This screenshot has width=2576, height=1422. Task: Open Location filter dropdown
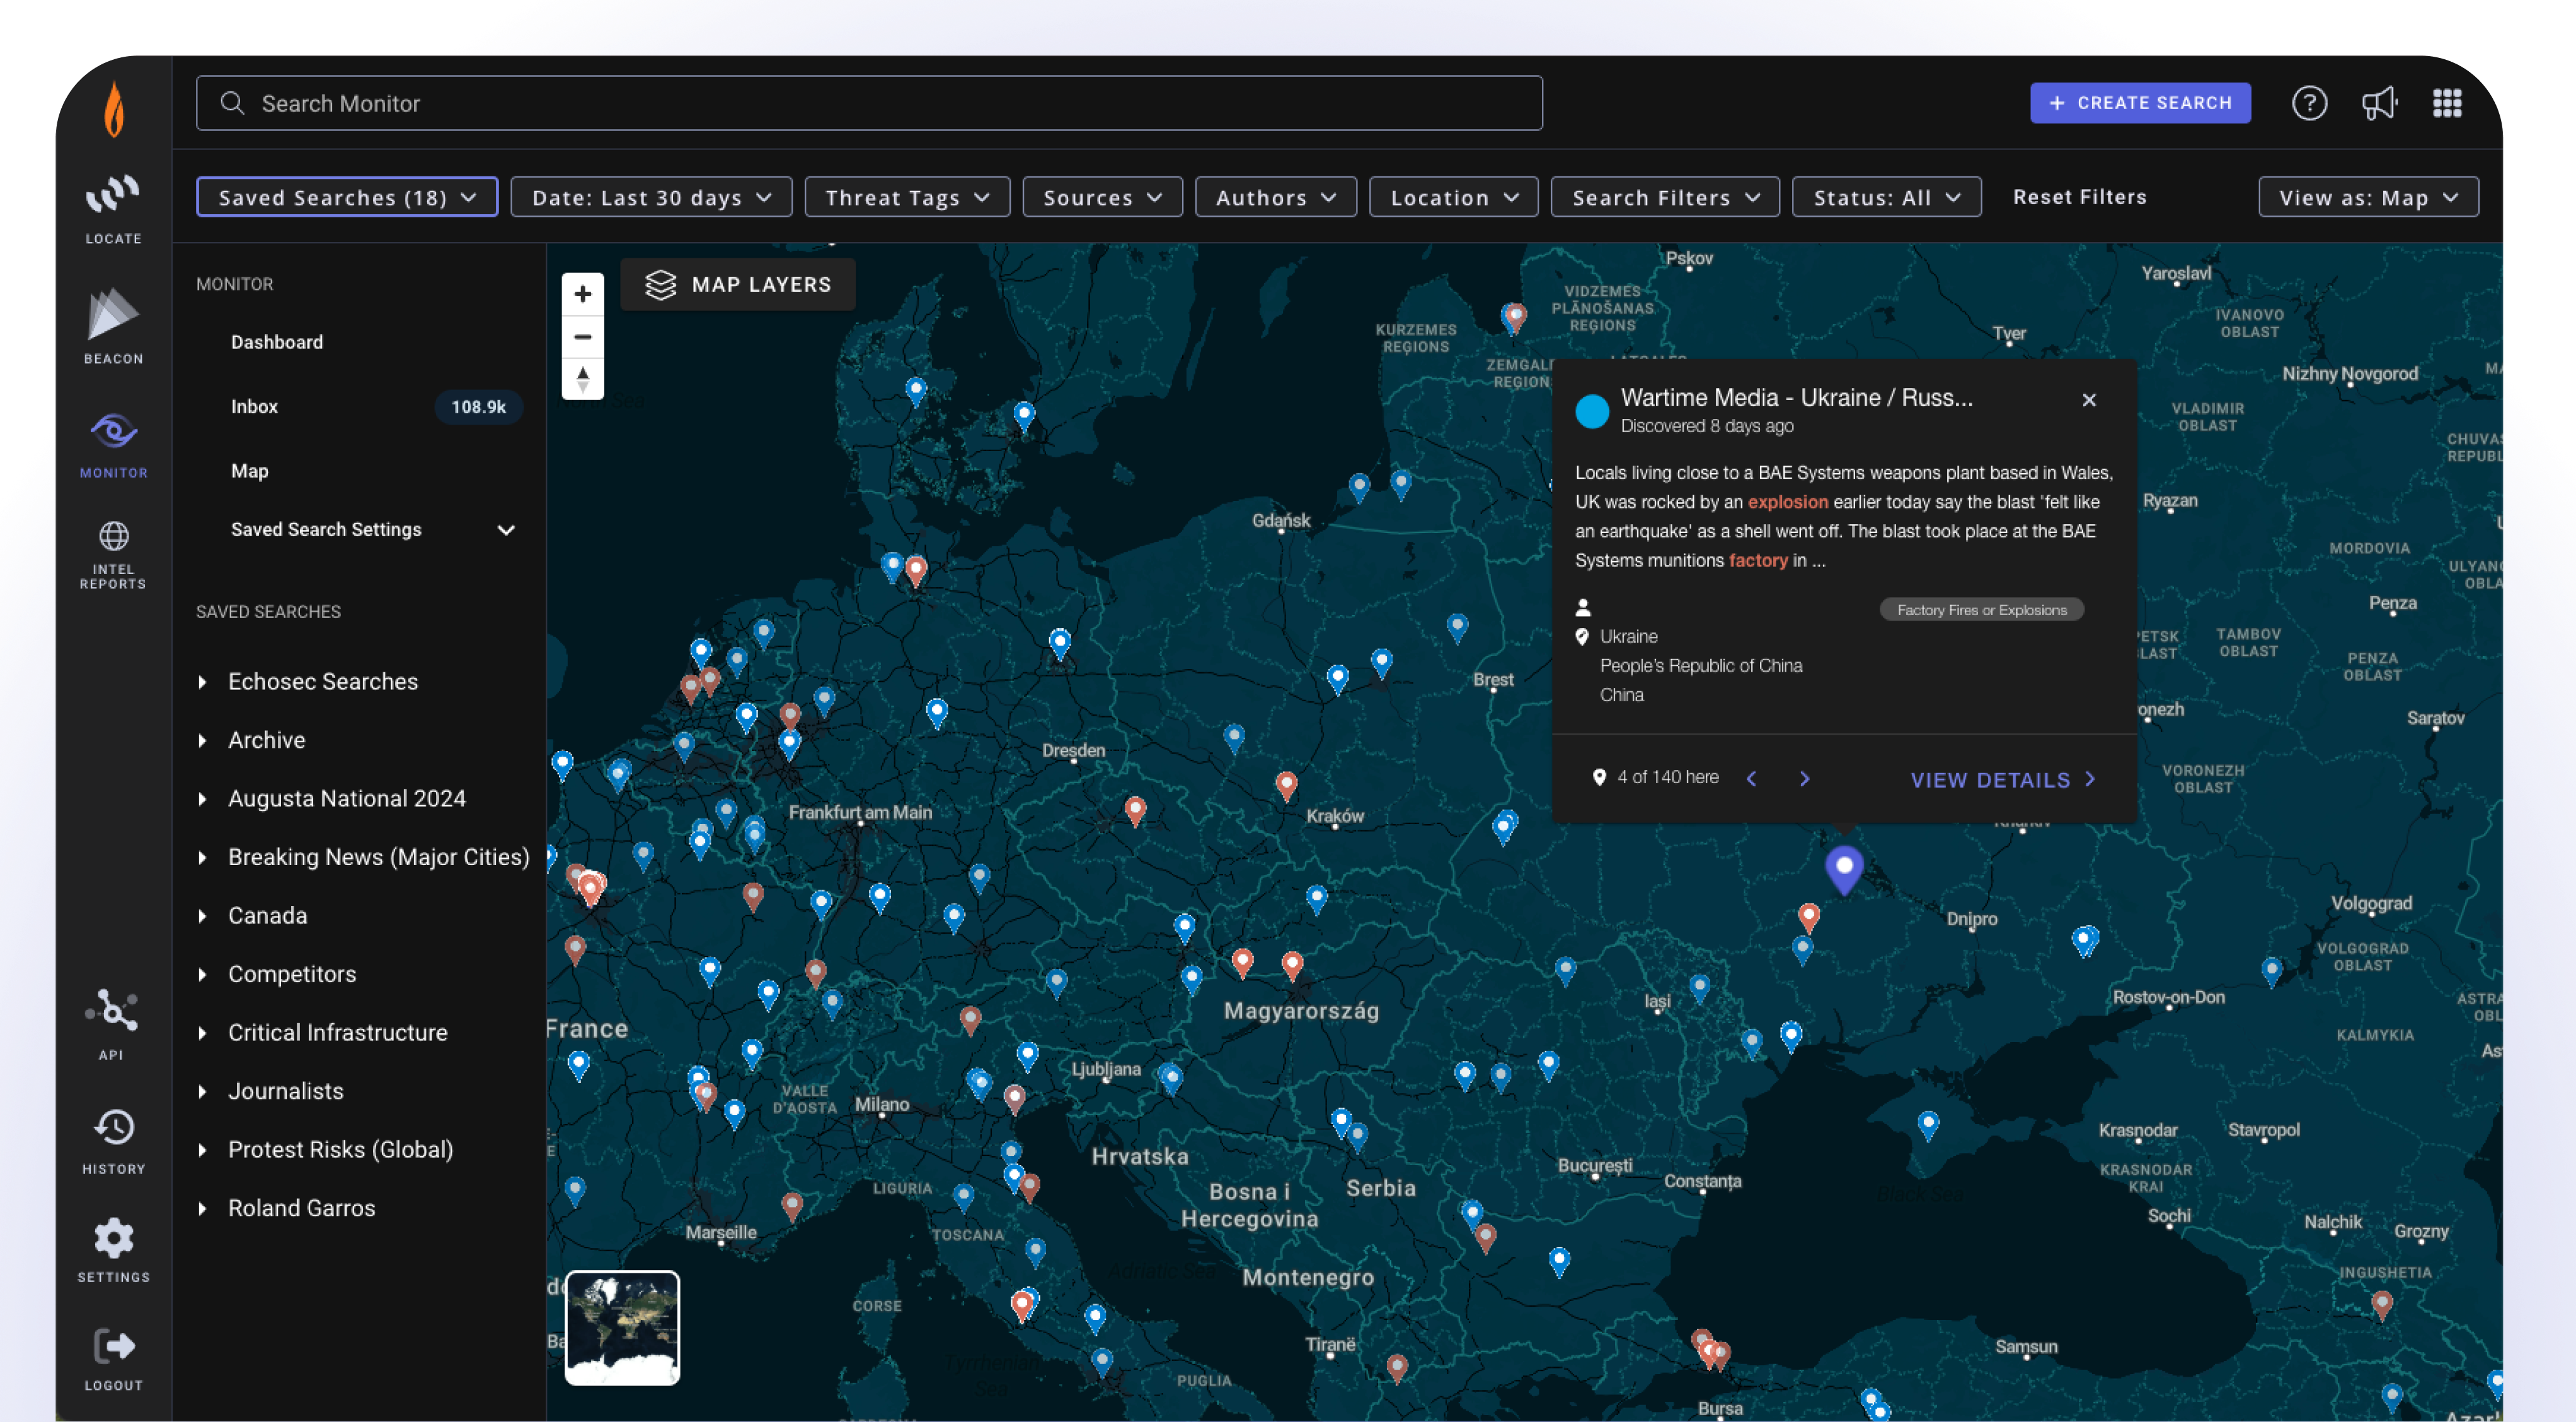pos(1453,197)
